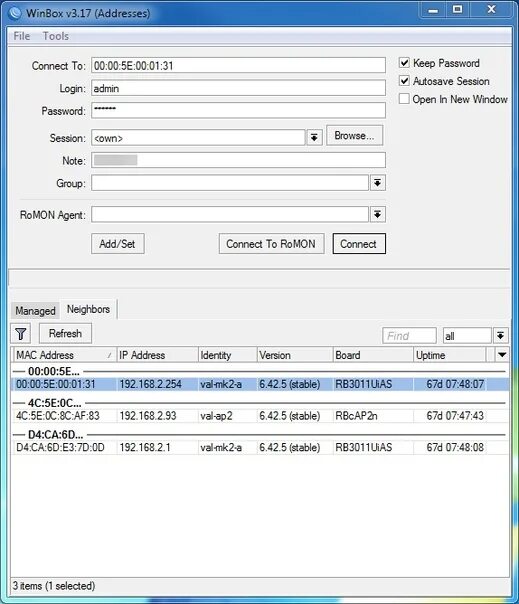Sort by IP Address column header

[157, 355]
